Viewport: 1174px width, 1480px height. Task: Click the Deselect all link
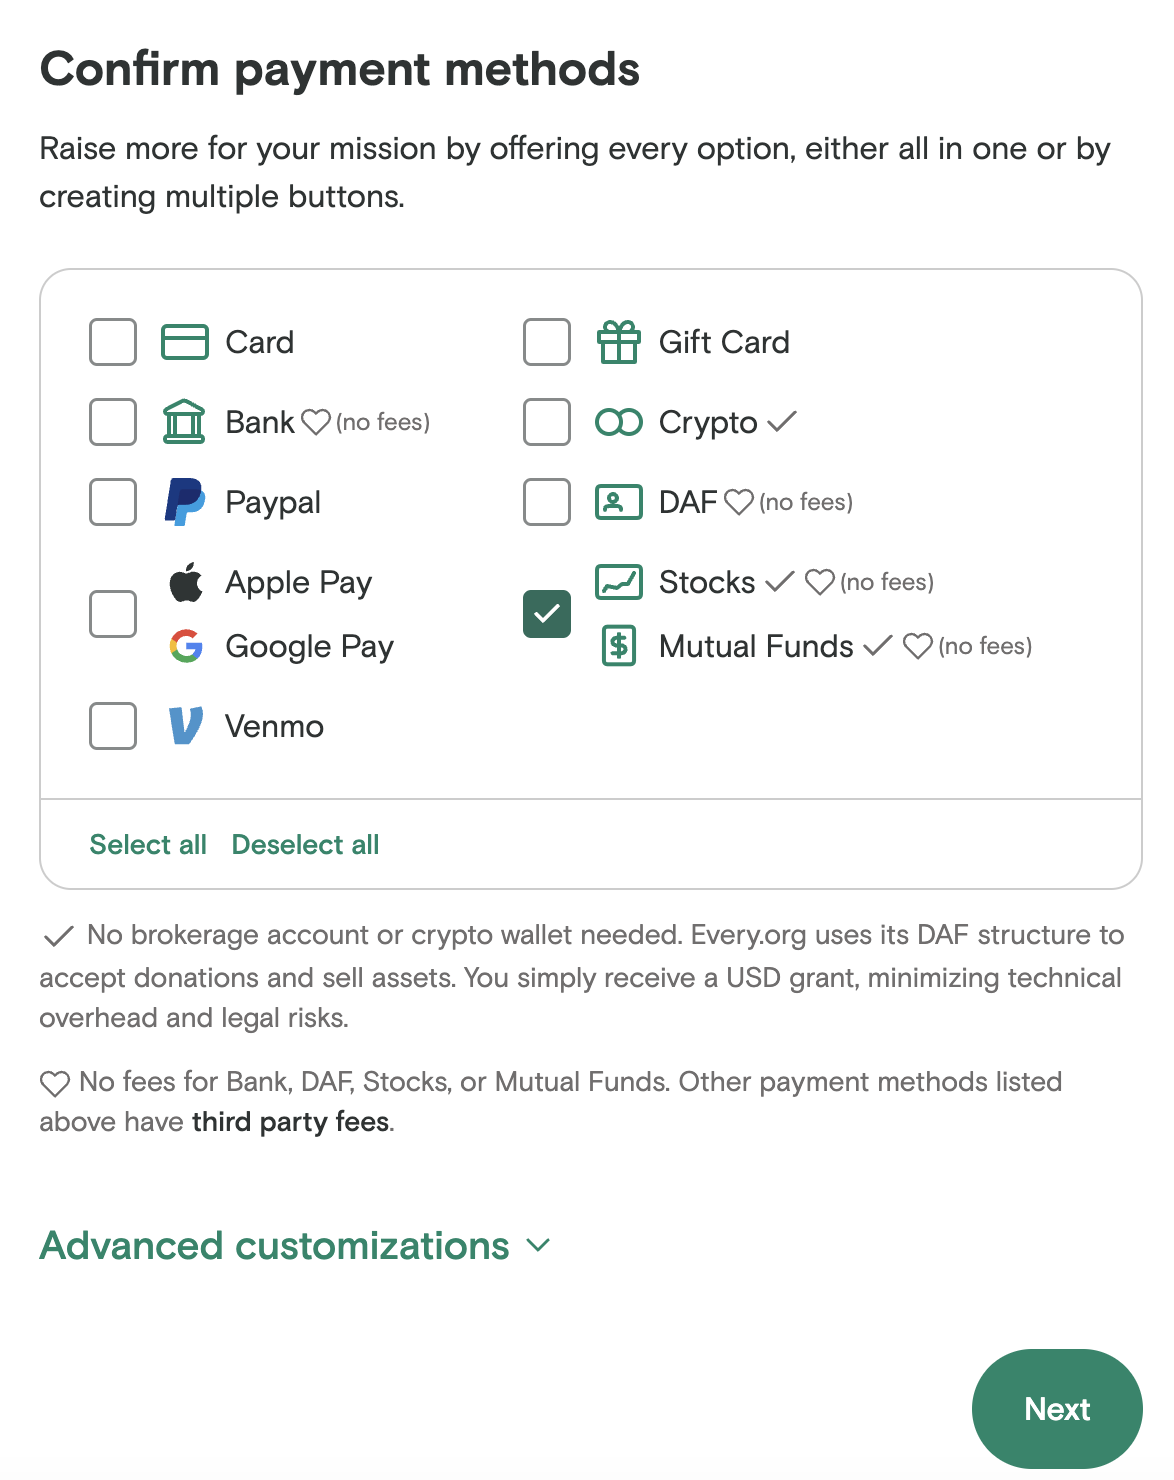pos(305,845)
